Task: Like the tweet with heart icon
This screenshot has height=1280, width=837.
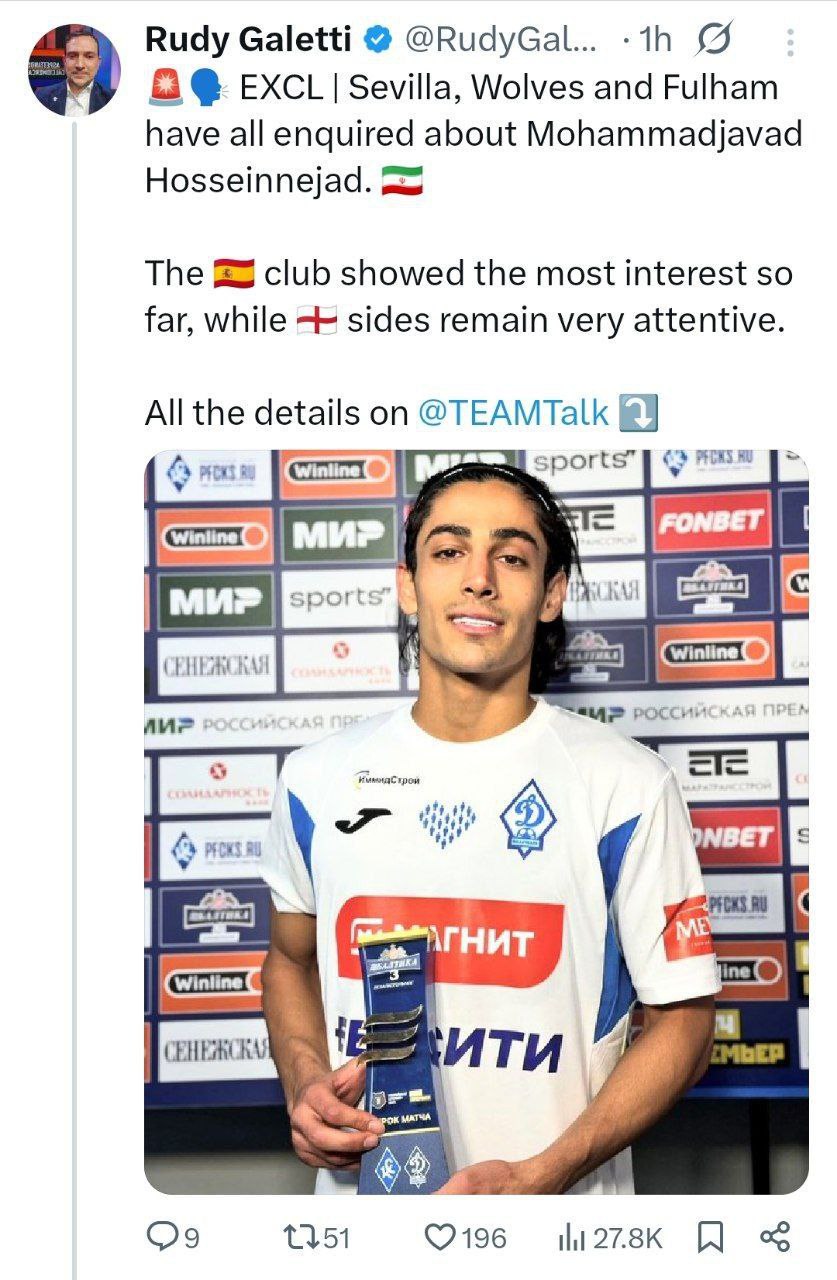Action: pos(440,1237)
